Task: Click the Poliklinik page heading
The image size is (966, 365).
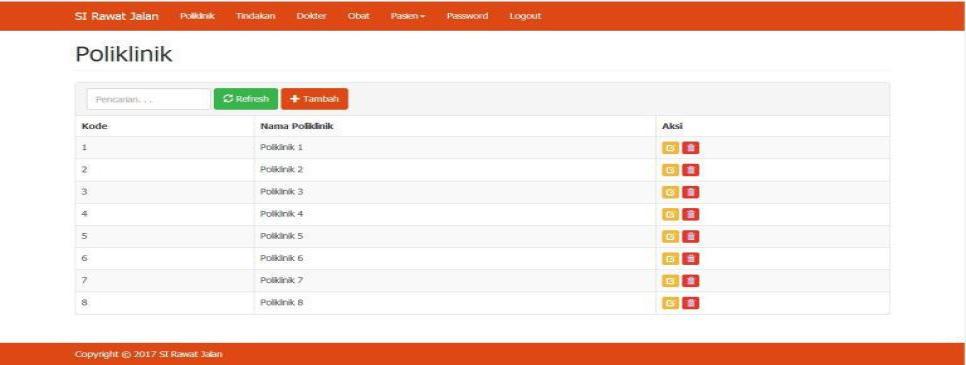Action: click(x=123, y=55)
